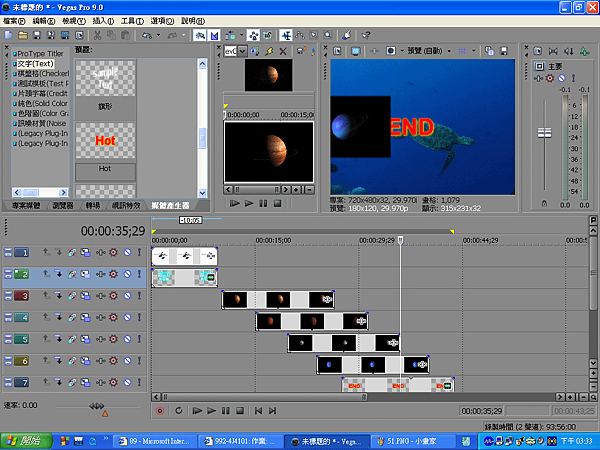
Task: Click the presets list vertical scrollbar
Action: click(202, 128)
